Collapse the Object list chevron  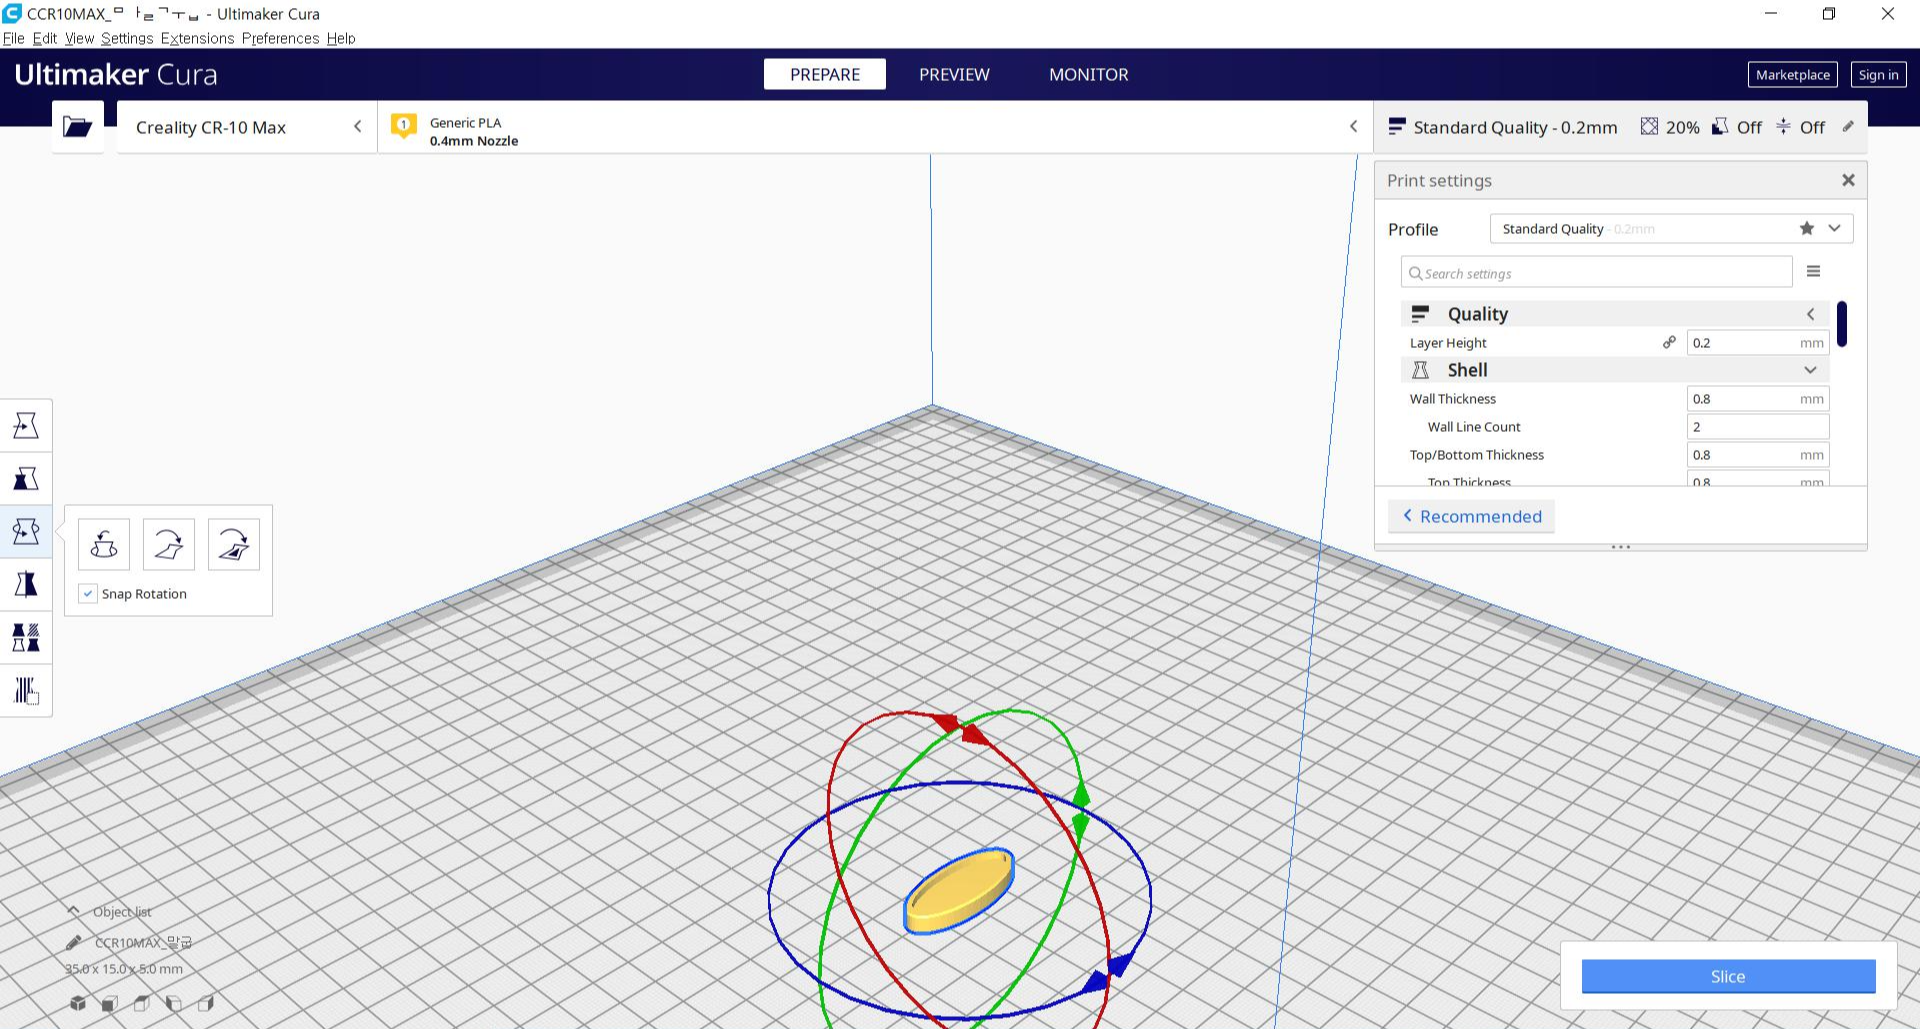[73, 911]
